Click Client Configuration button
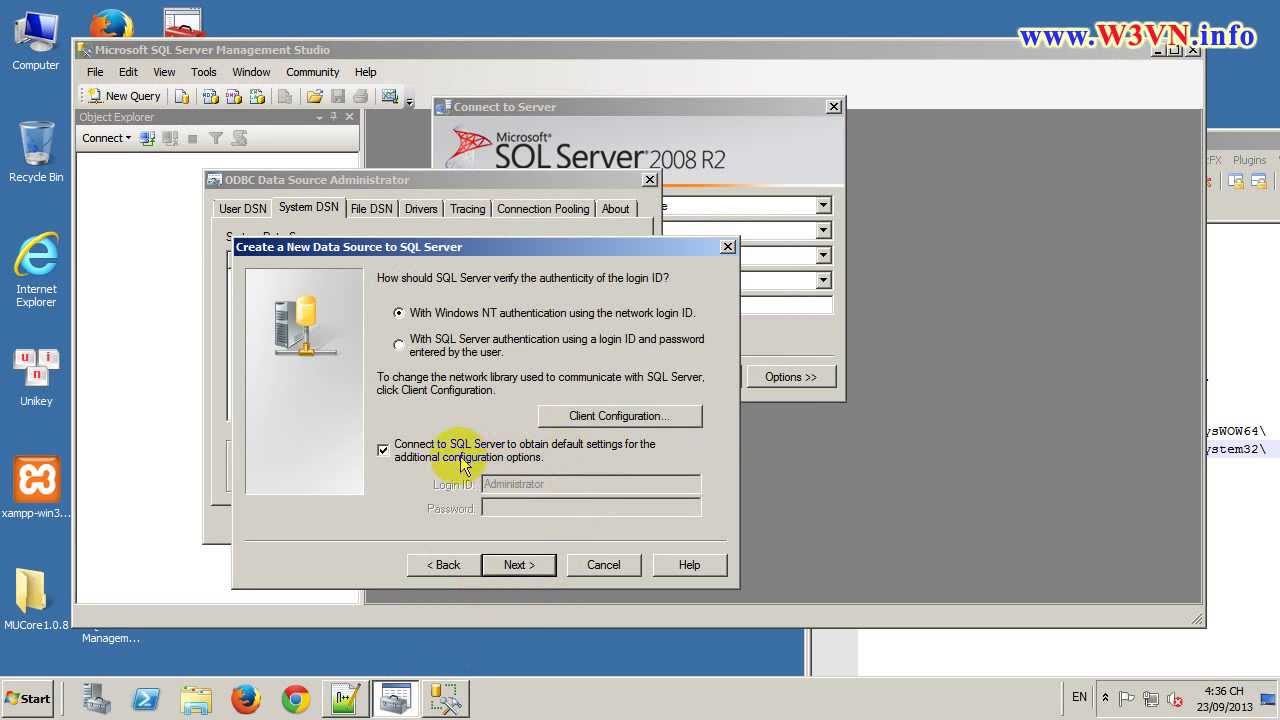 pyautogui.click(x=620, y=416)
